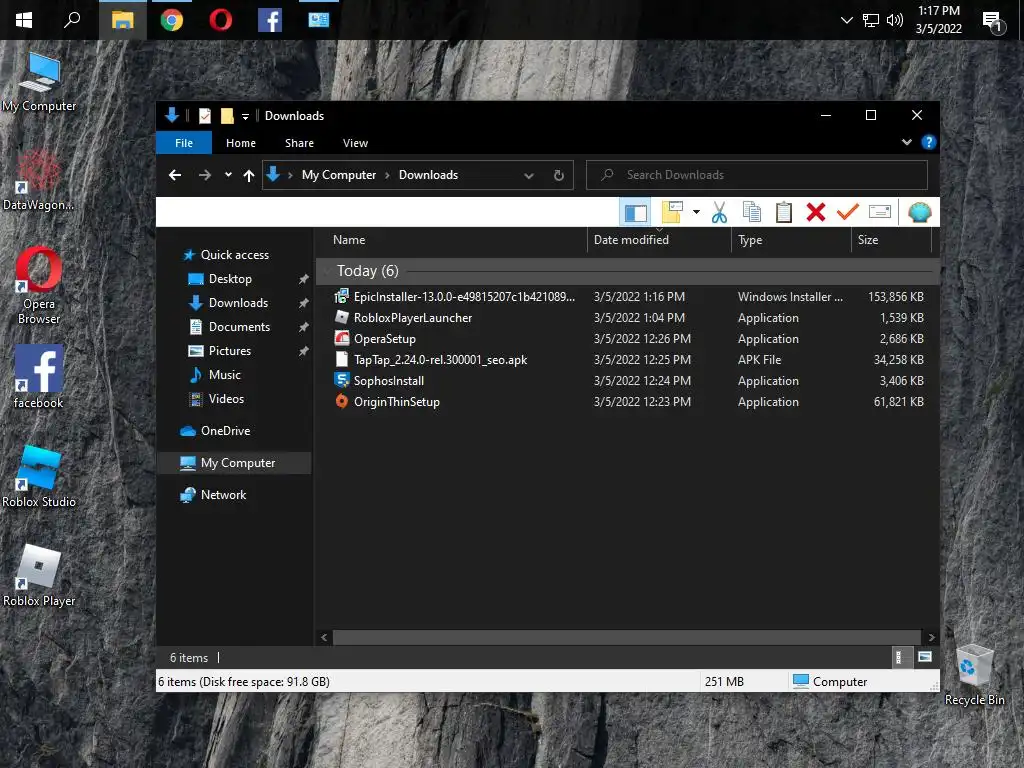Viewport: 1024px width, 768px height.
Task: Open the Share ribbon tab
Action: pyautogui.click(x=299, y=143)
